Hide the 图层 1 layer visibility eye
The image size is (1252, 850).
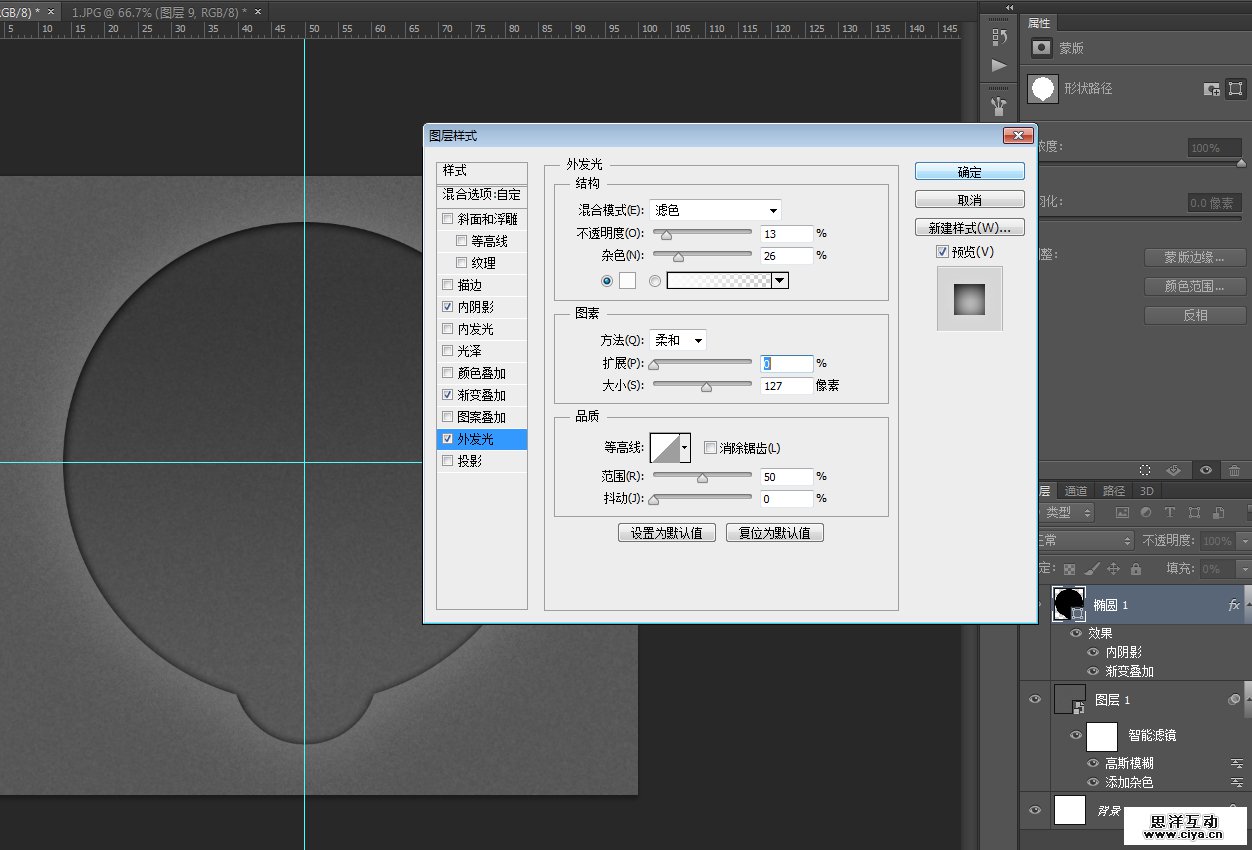(1035, 699)
